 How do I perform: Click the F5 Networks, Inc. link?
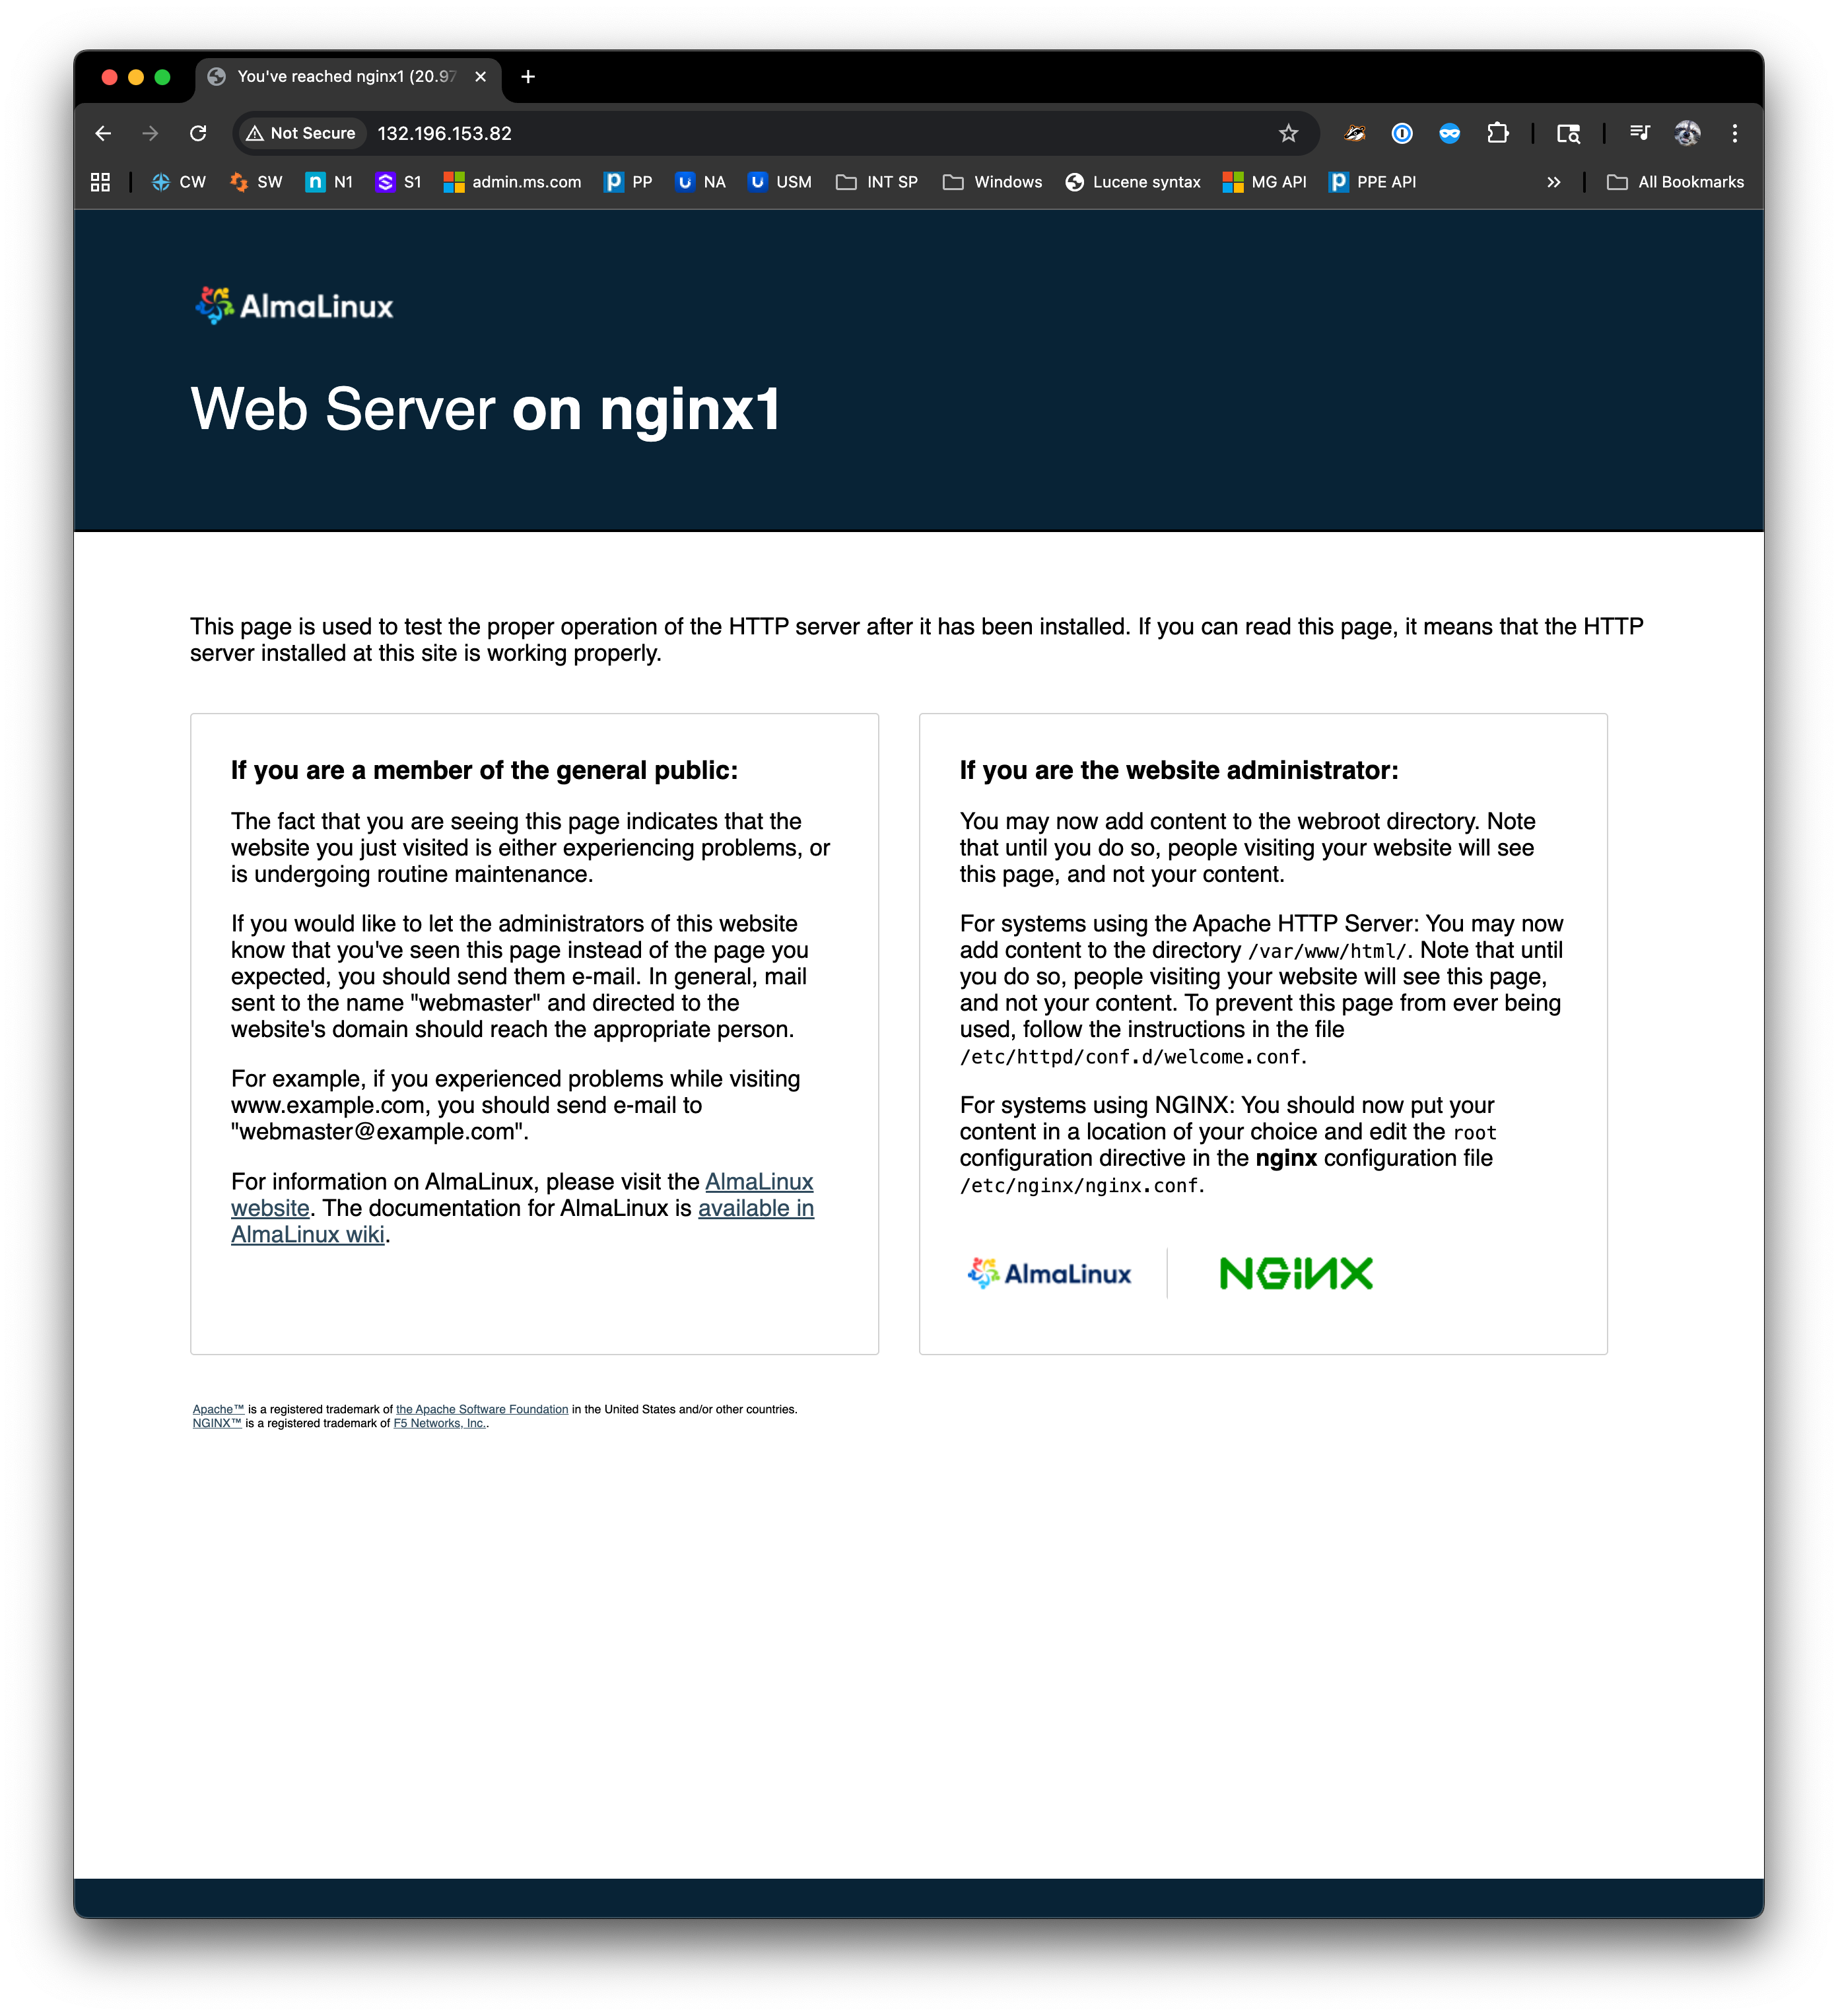pos(439,1423)
